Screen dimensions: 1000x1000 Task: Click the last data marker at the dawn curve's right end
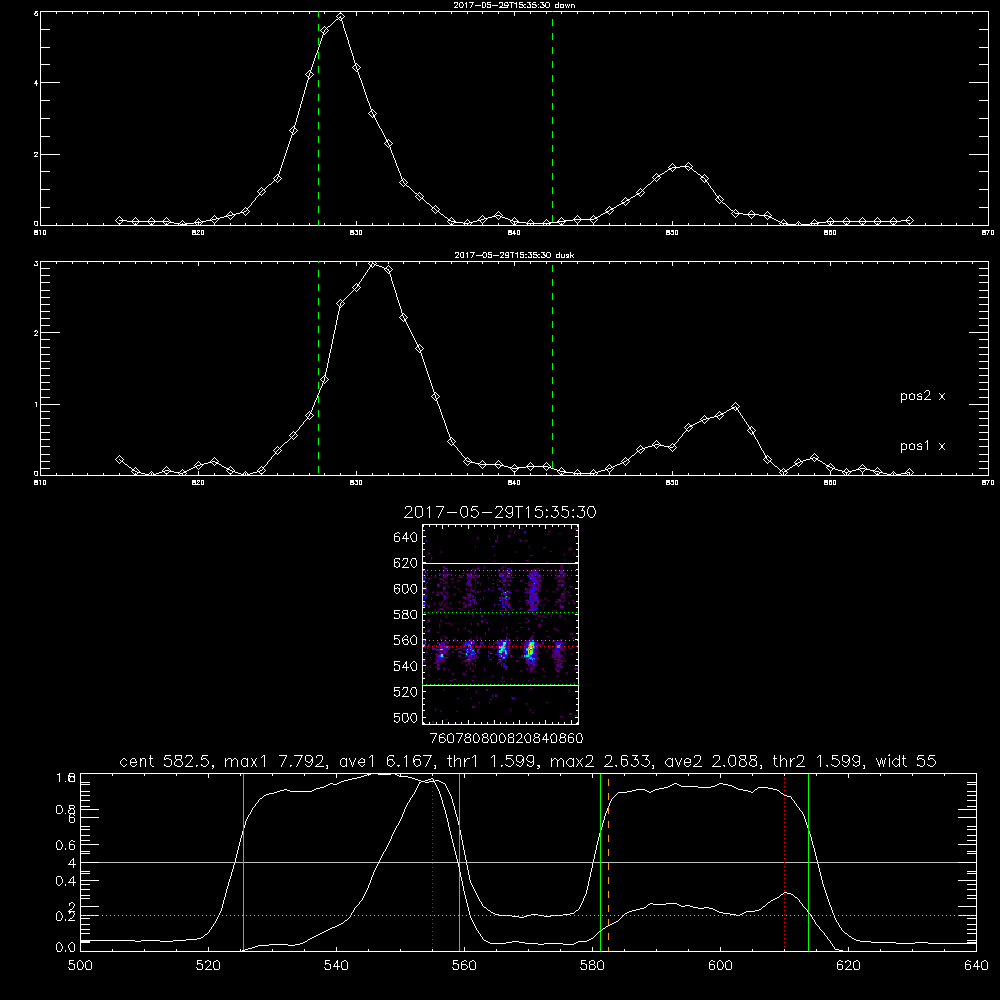(909, 221)
